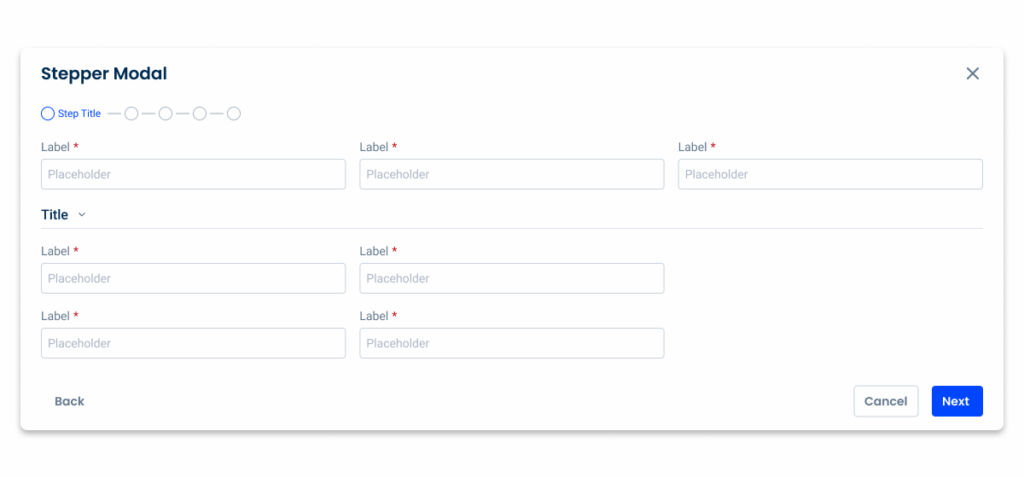Go back with the Back button
1024x478 pixels.
69,401
